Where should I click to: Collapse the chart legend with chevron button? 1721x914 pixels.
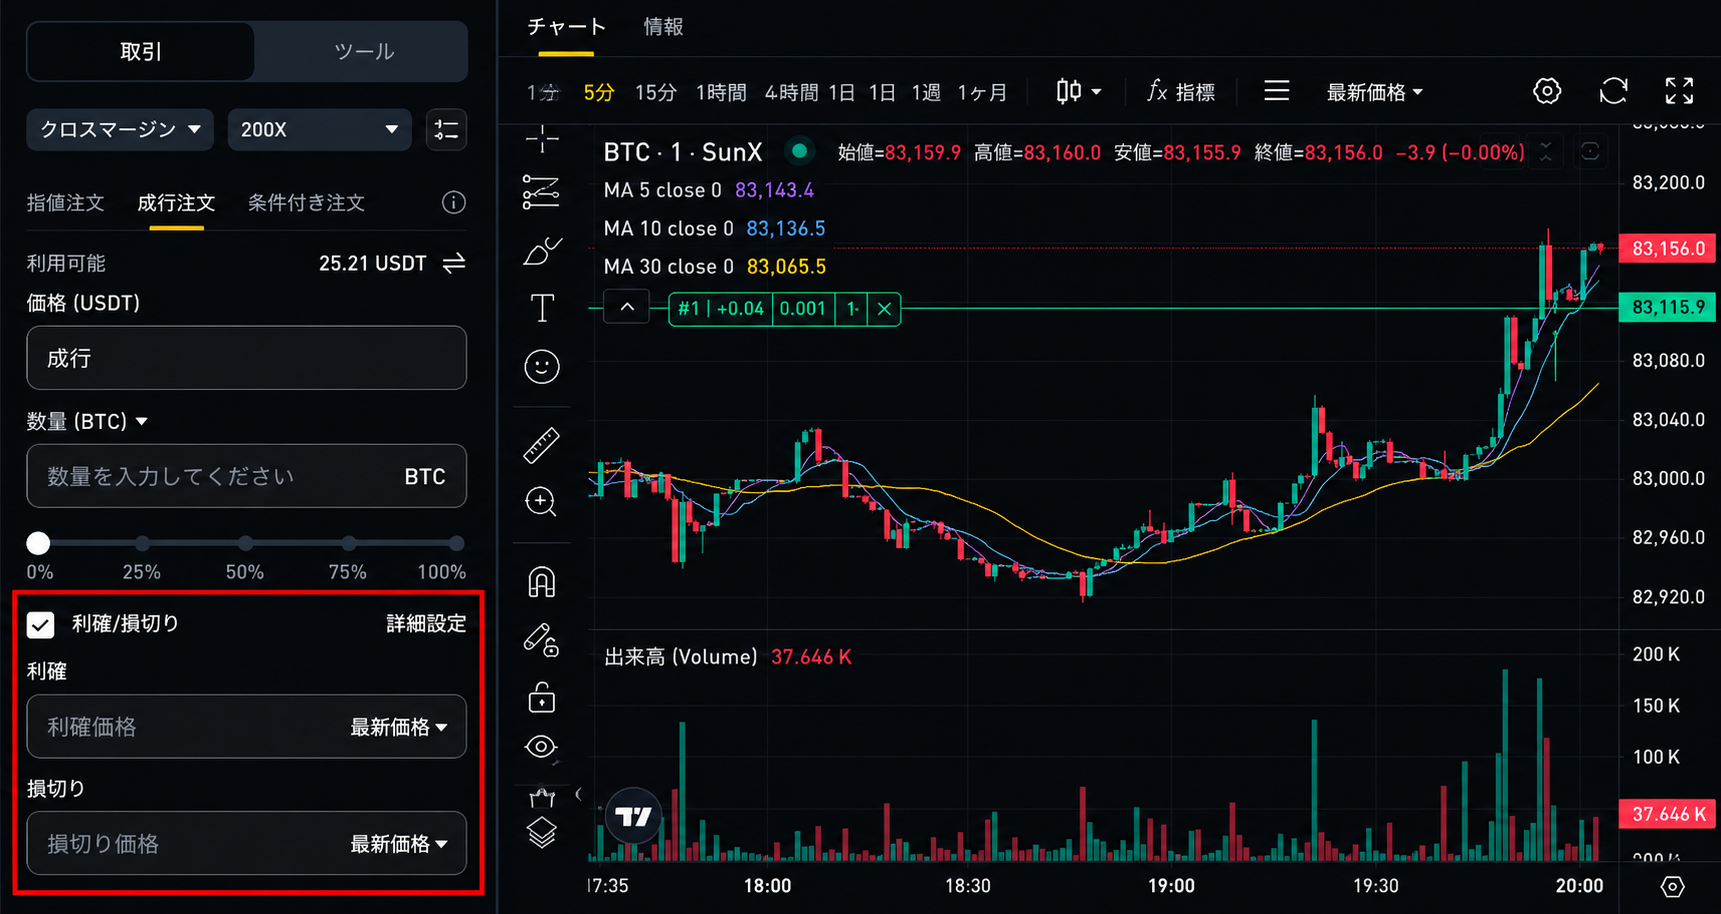[627, 308]
